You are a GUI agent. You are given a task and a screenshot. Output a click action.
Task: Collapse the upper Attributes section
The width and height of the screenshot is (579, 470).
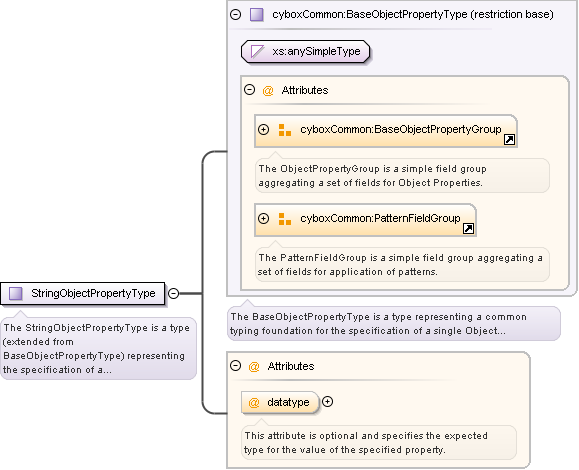[250, 90]
